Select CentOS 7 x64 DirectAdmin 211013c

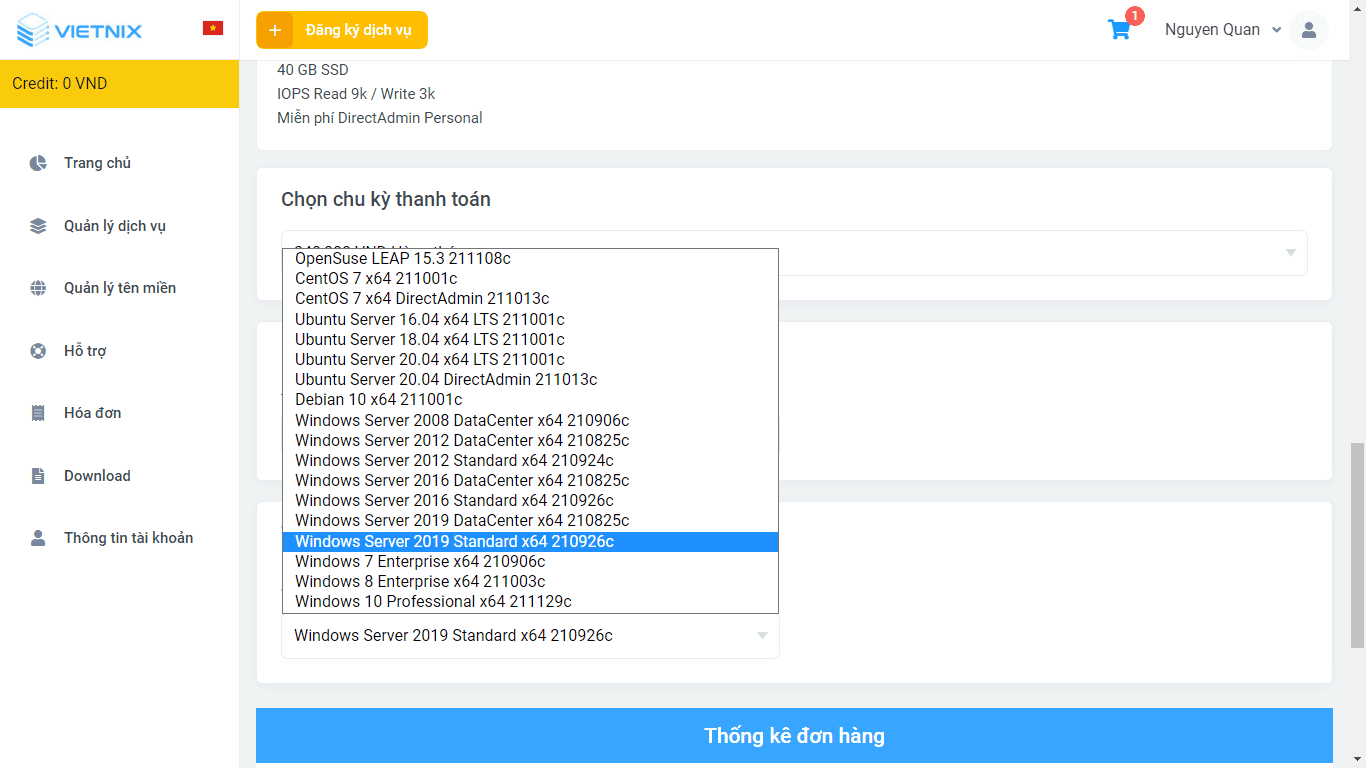[530, 299]
